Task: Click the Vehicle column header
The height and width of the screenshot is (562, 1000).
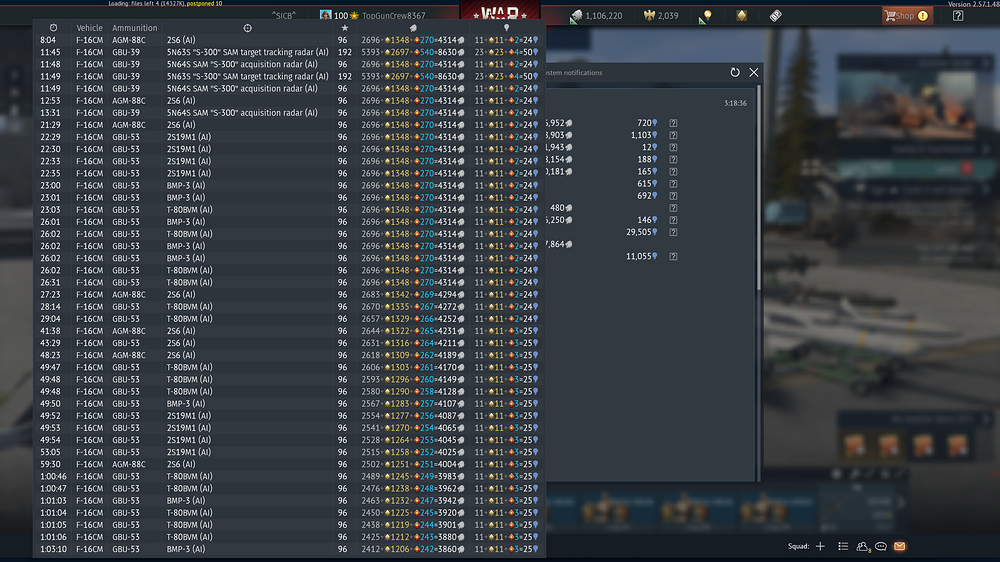Action: point(89,28)
